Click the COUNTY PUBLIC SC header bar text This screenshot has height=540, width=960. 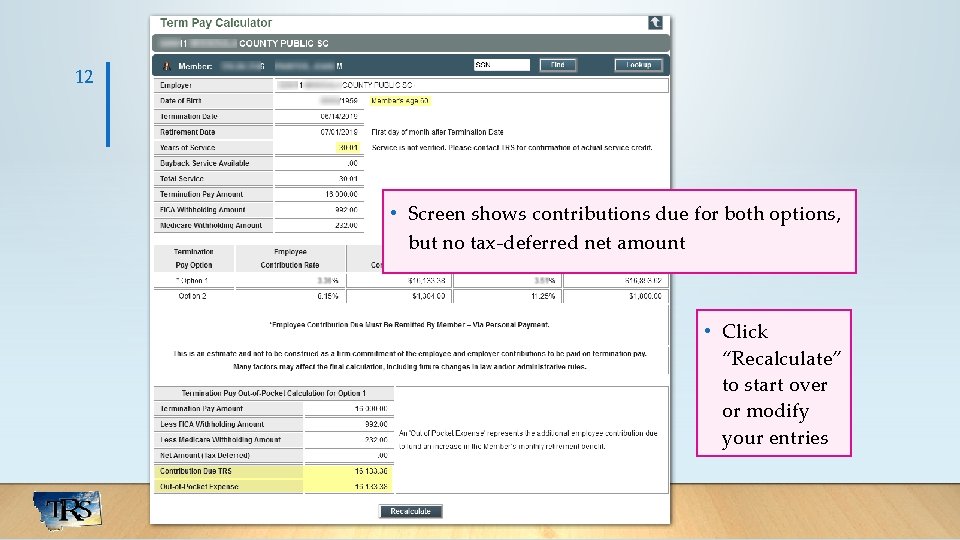(x=283, y=43)
